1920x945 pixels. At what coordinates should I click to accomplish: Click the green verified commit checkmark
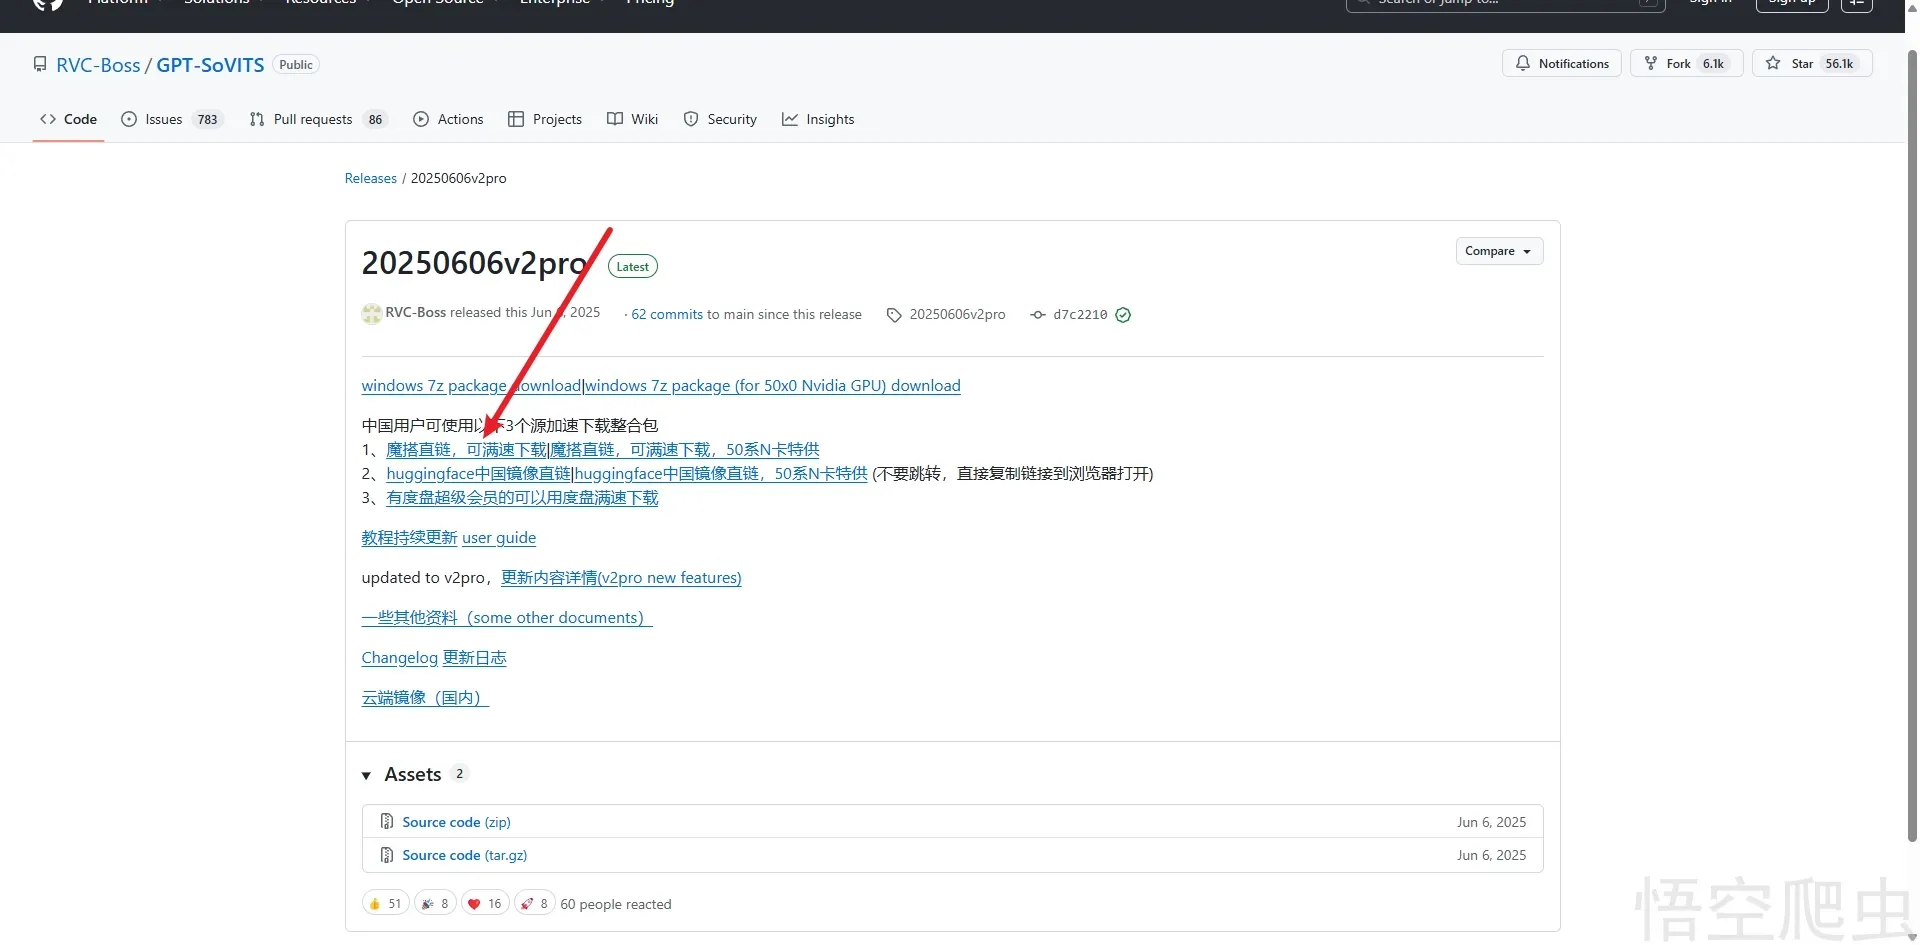[1123, 315]
